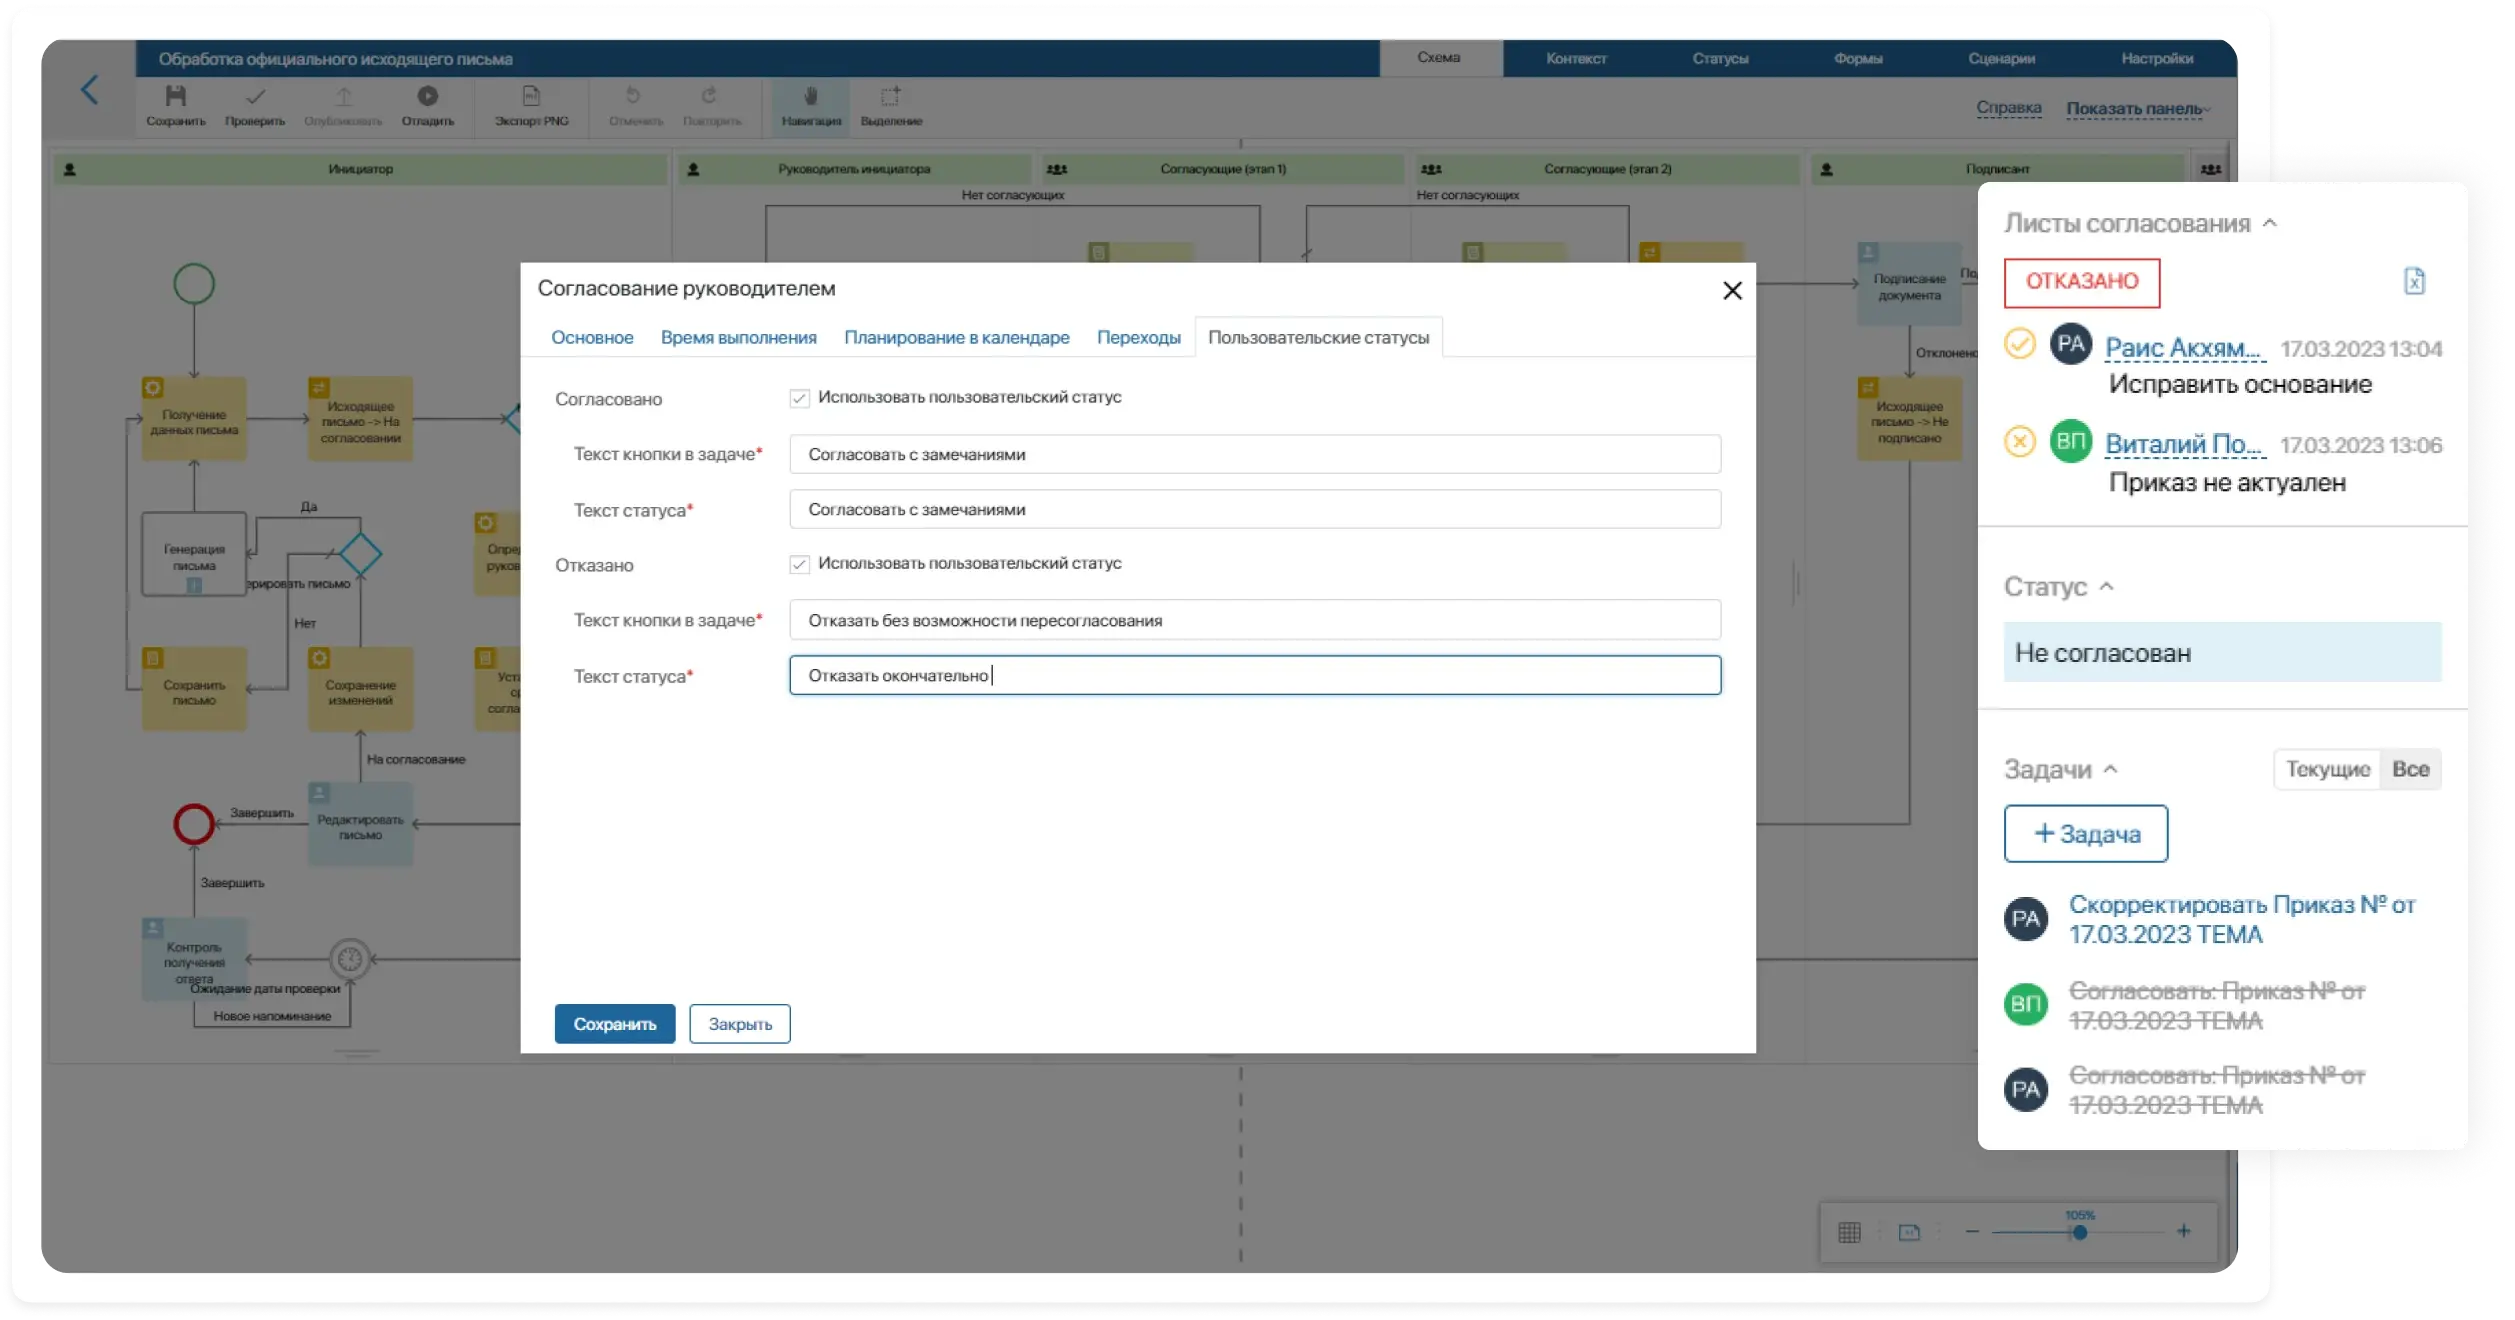Image resolution: width=2515 pixels, height=1320 pixels.
Task: Activate the Навигация hand tool
Action: click(x=811, y=96)
